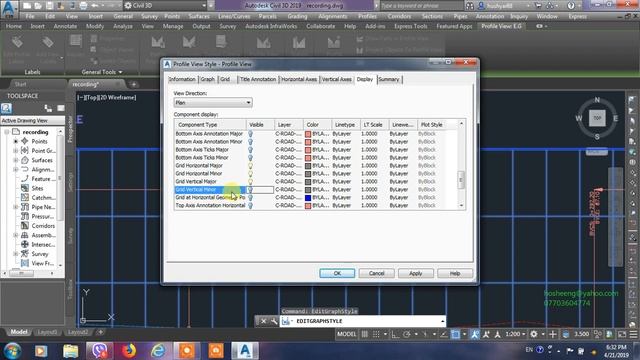The height and width of the screenshot is (360, 640).
Task: Click the Toolspace master view icon
Action: coord(6,108)
